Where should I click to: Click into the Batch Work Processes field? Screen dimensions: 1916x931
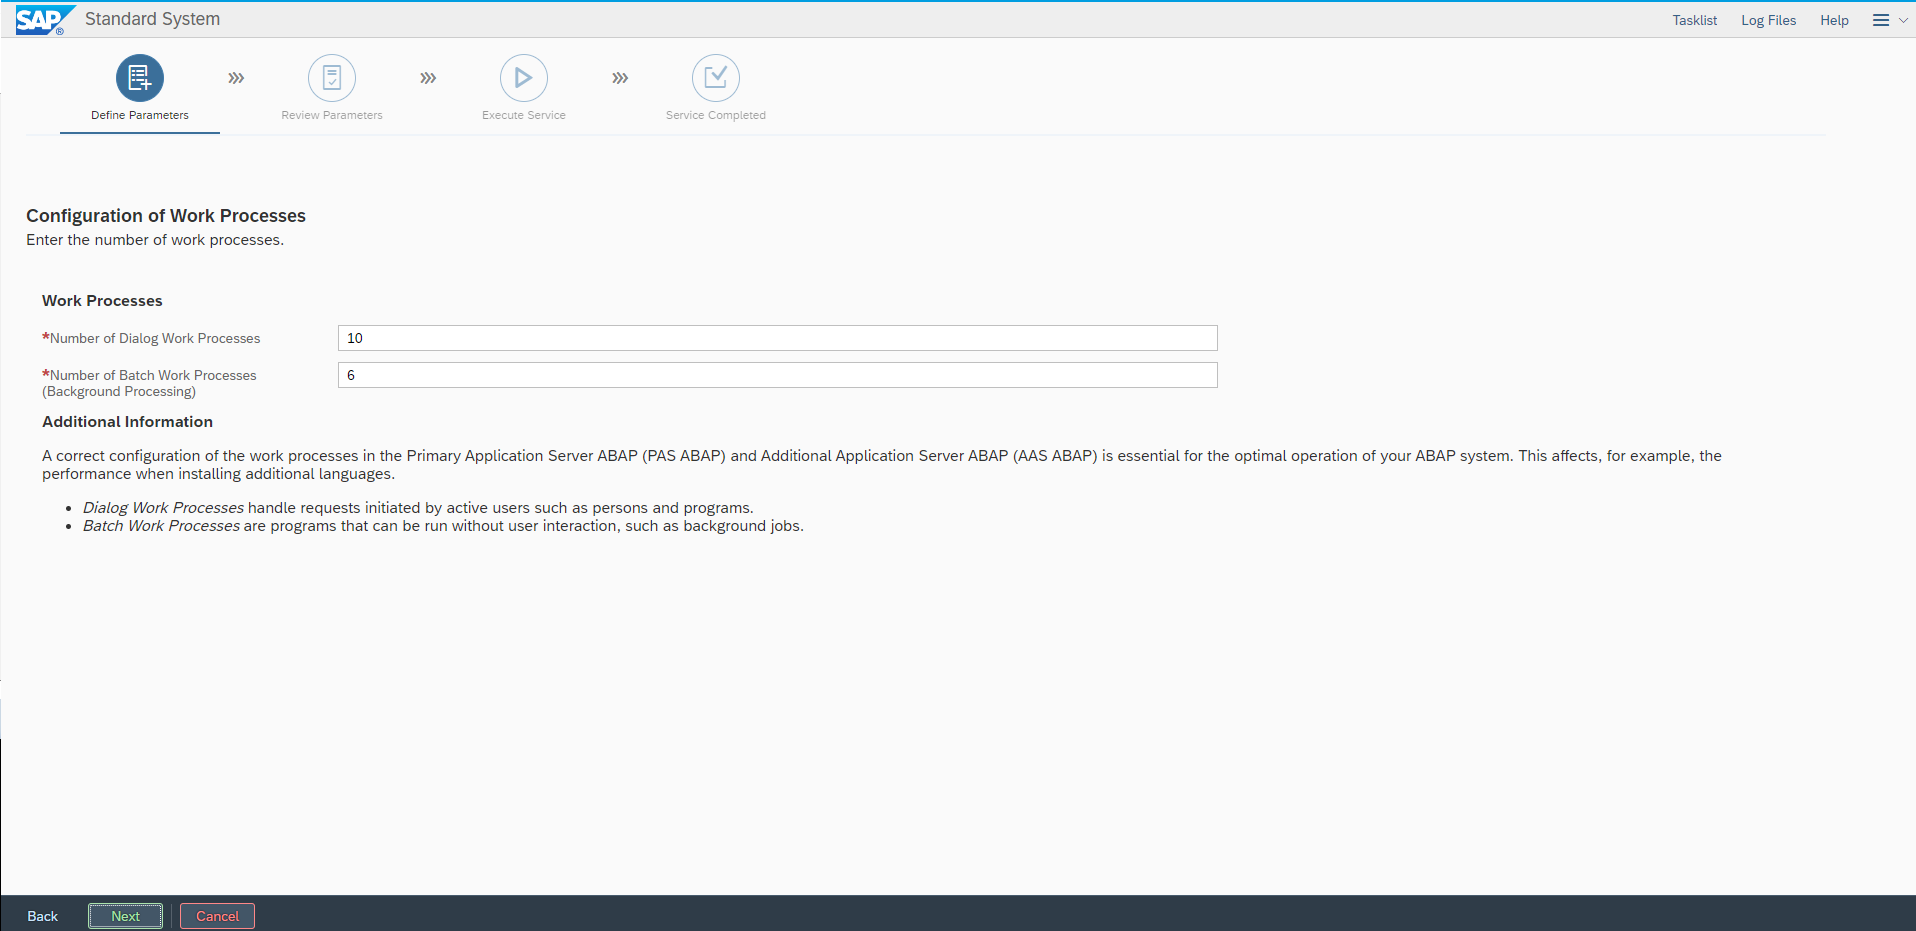(777, 375)
